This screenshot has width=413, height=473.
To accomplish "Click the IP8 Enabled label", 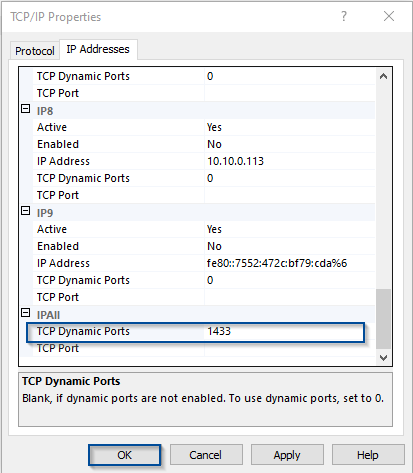I will pyautogui.click(x=58, y=144).
